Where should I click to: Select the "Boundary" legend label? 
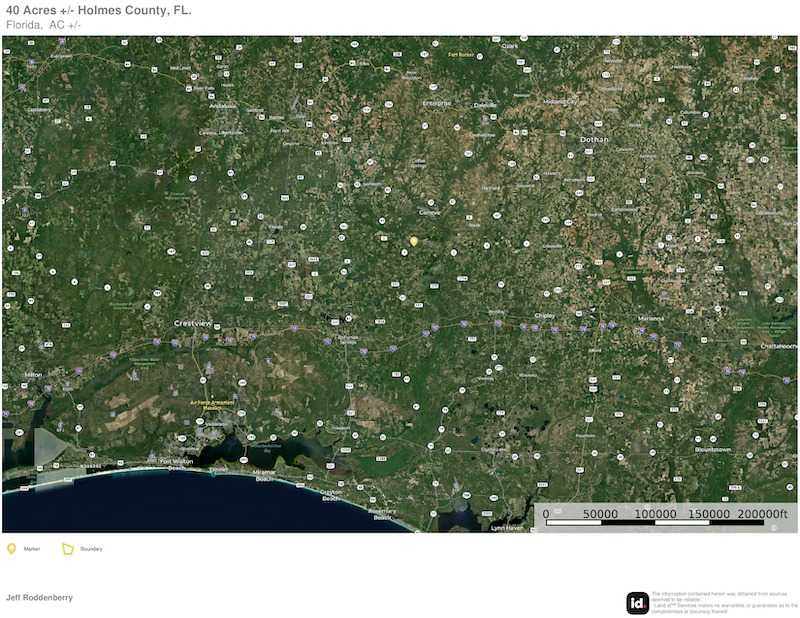point(91,549)
